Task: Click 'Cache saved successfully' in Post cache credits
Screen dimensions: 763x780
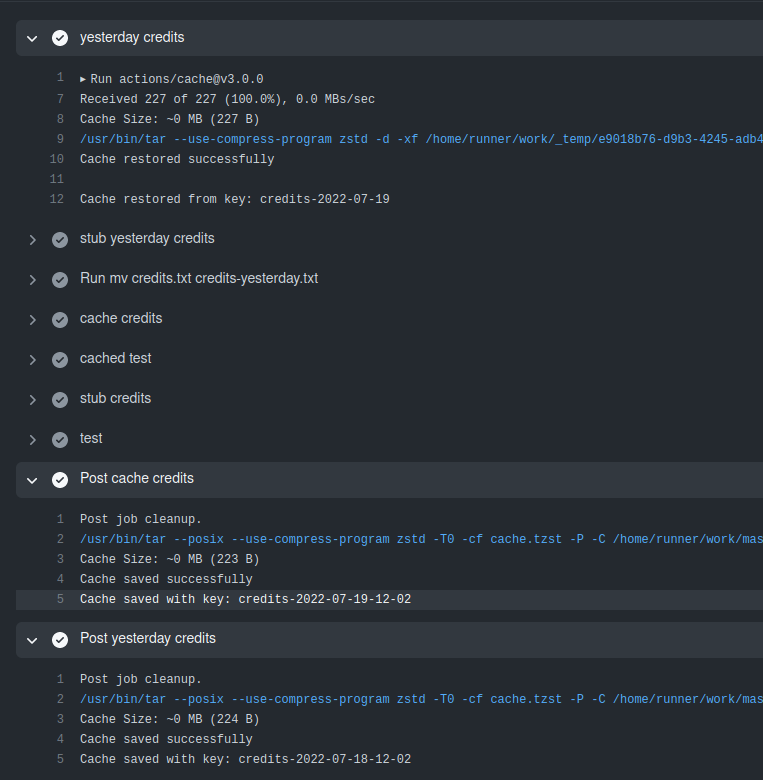Action: click(x=166, y=579)
